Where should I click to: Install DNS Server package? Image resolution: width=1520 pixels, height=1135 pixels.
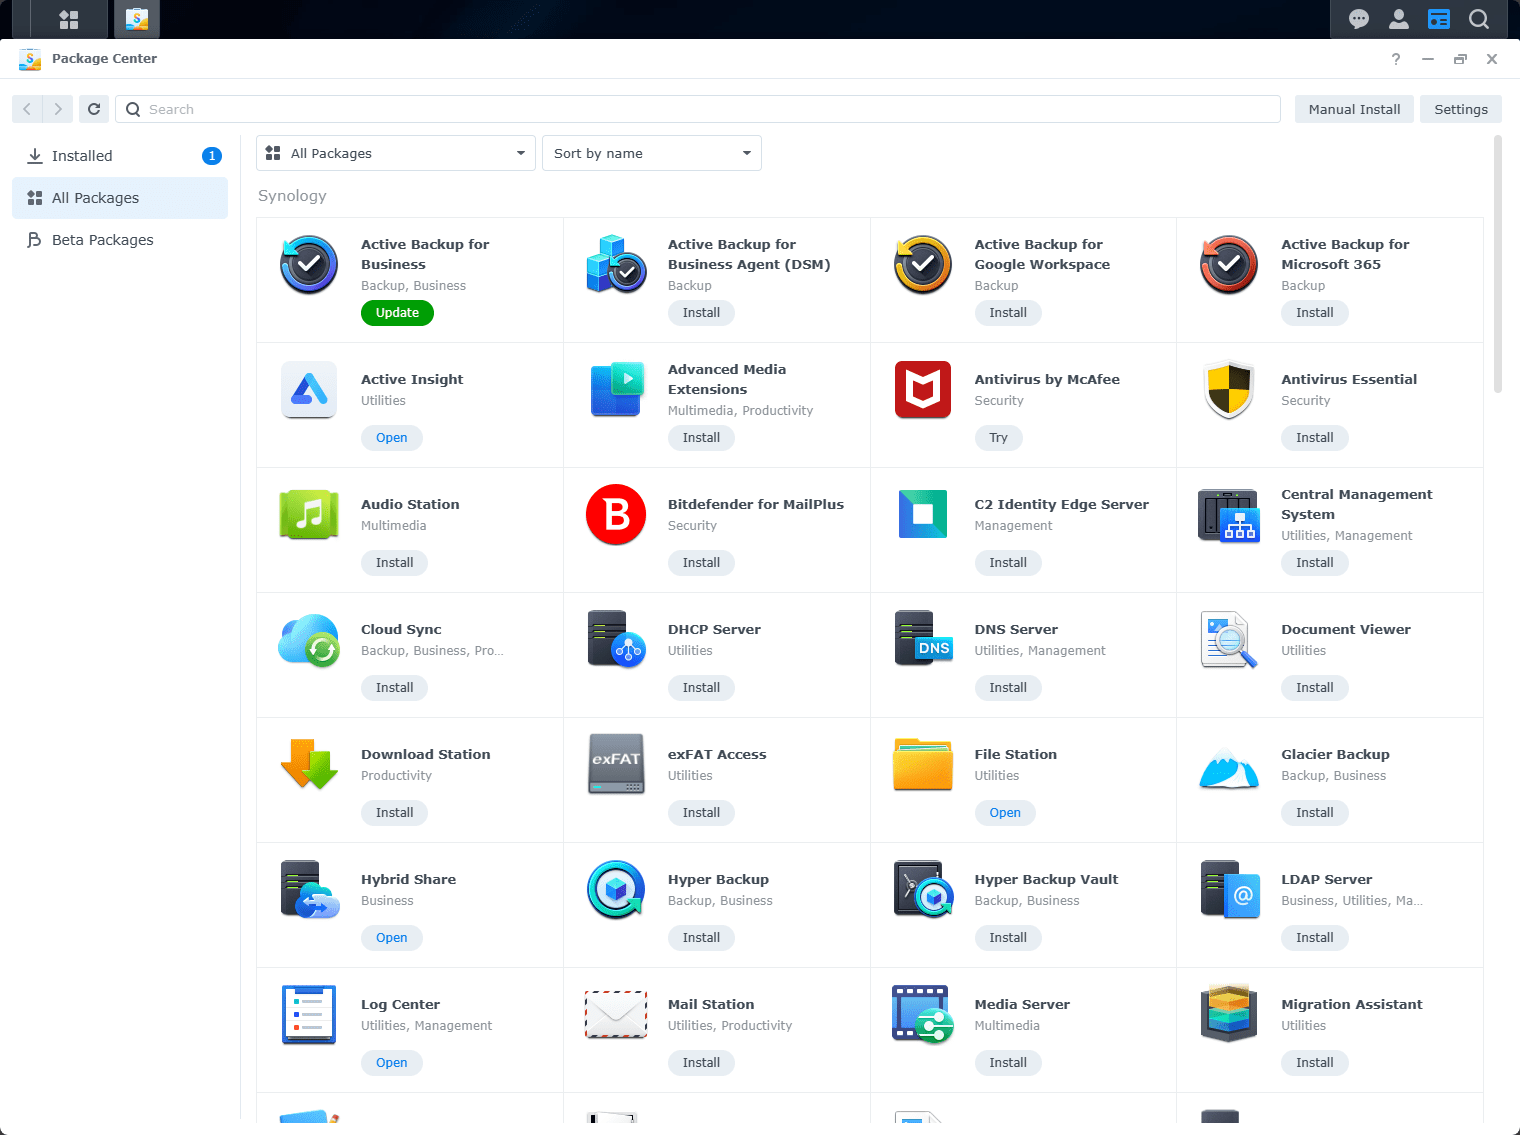(x=1008, y=688)
